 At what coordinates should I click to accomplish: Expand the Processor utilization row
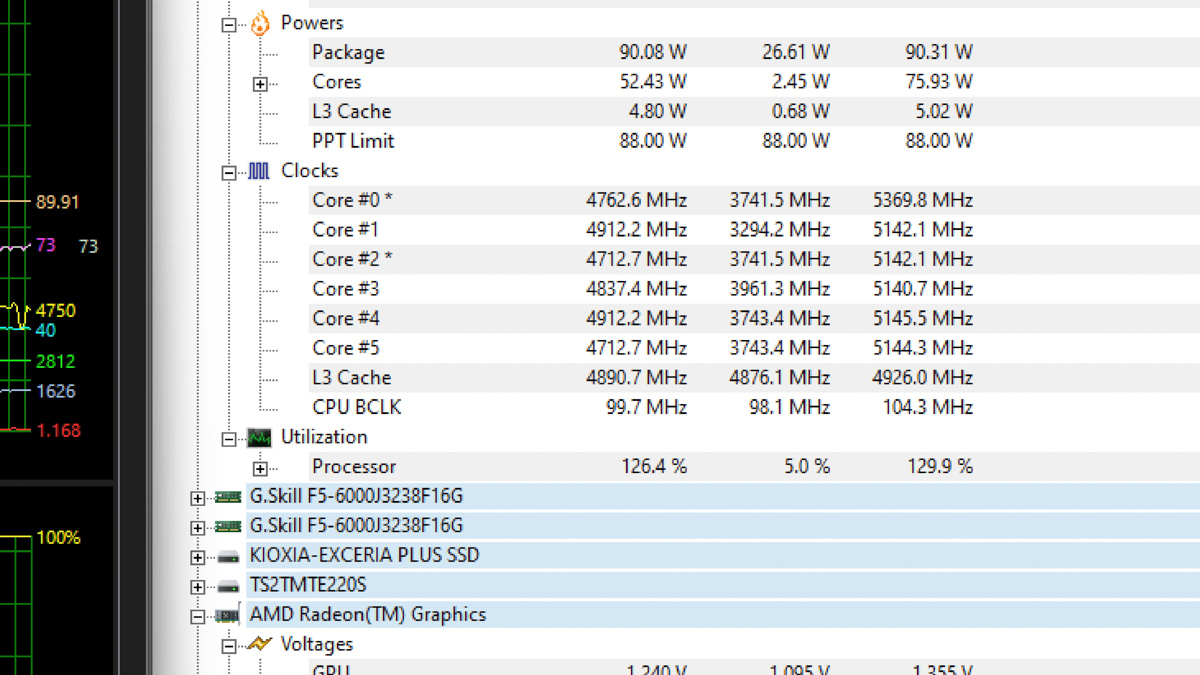[260, 469]
